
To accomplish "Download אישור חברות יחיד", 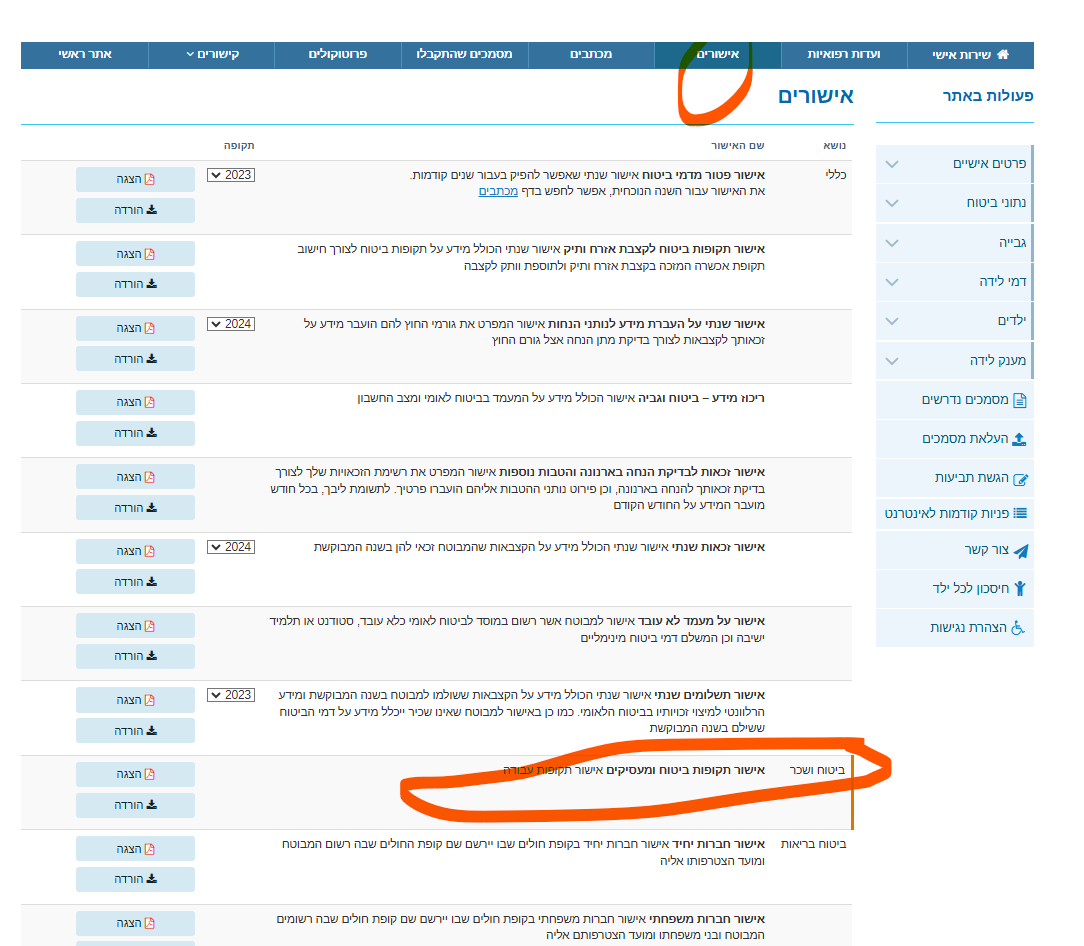I will 136,880.
